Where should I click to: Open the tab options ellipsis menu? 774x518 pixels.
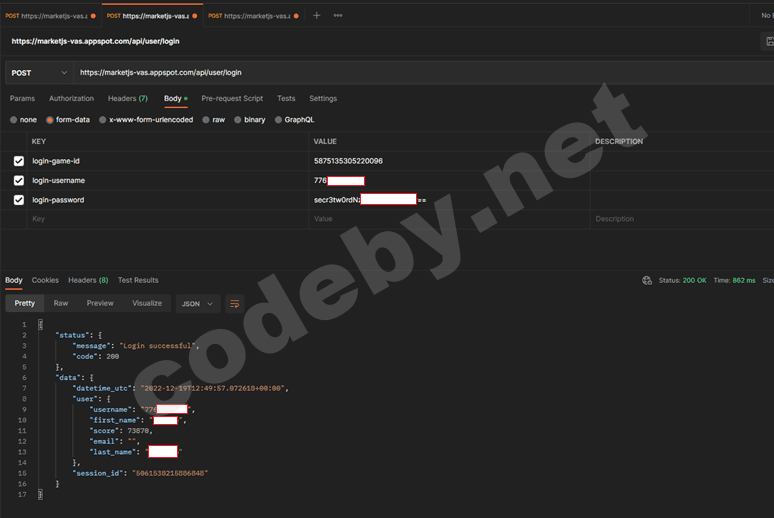coord(338,15)
